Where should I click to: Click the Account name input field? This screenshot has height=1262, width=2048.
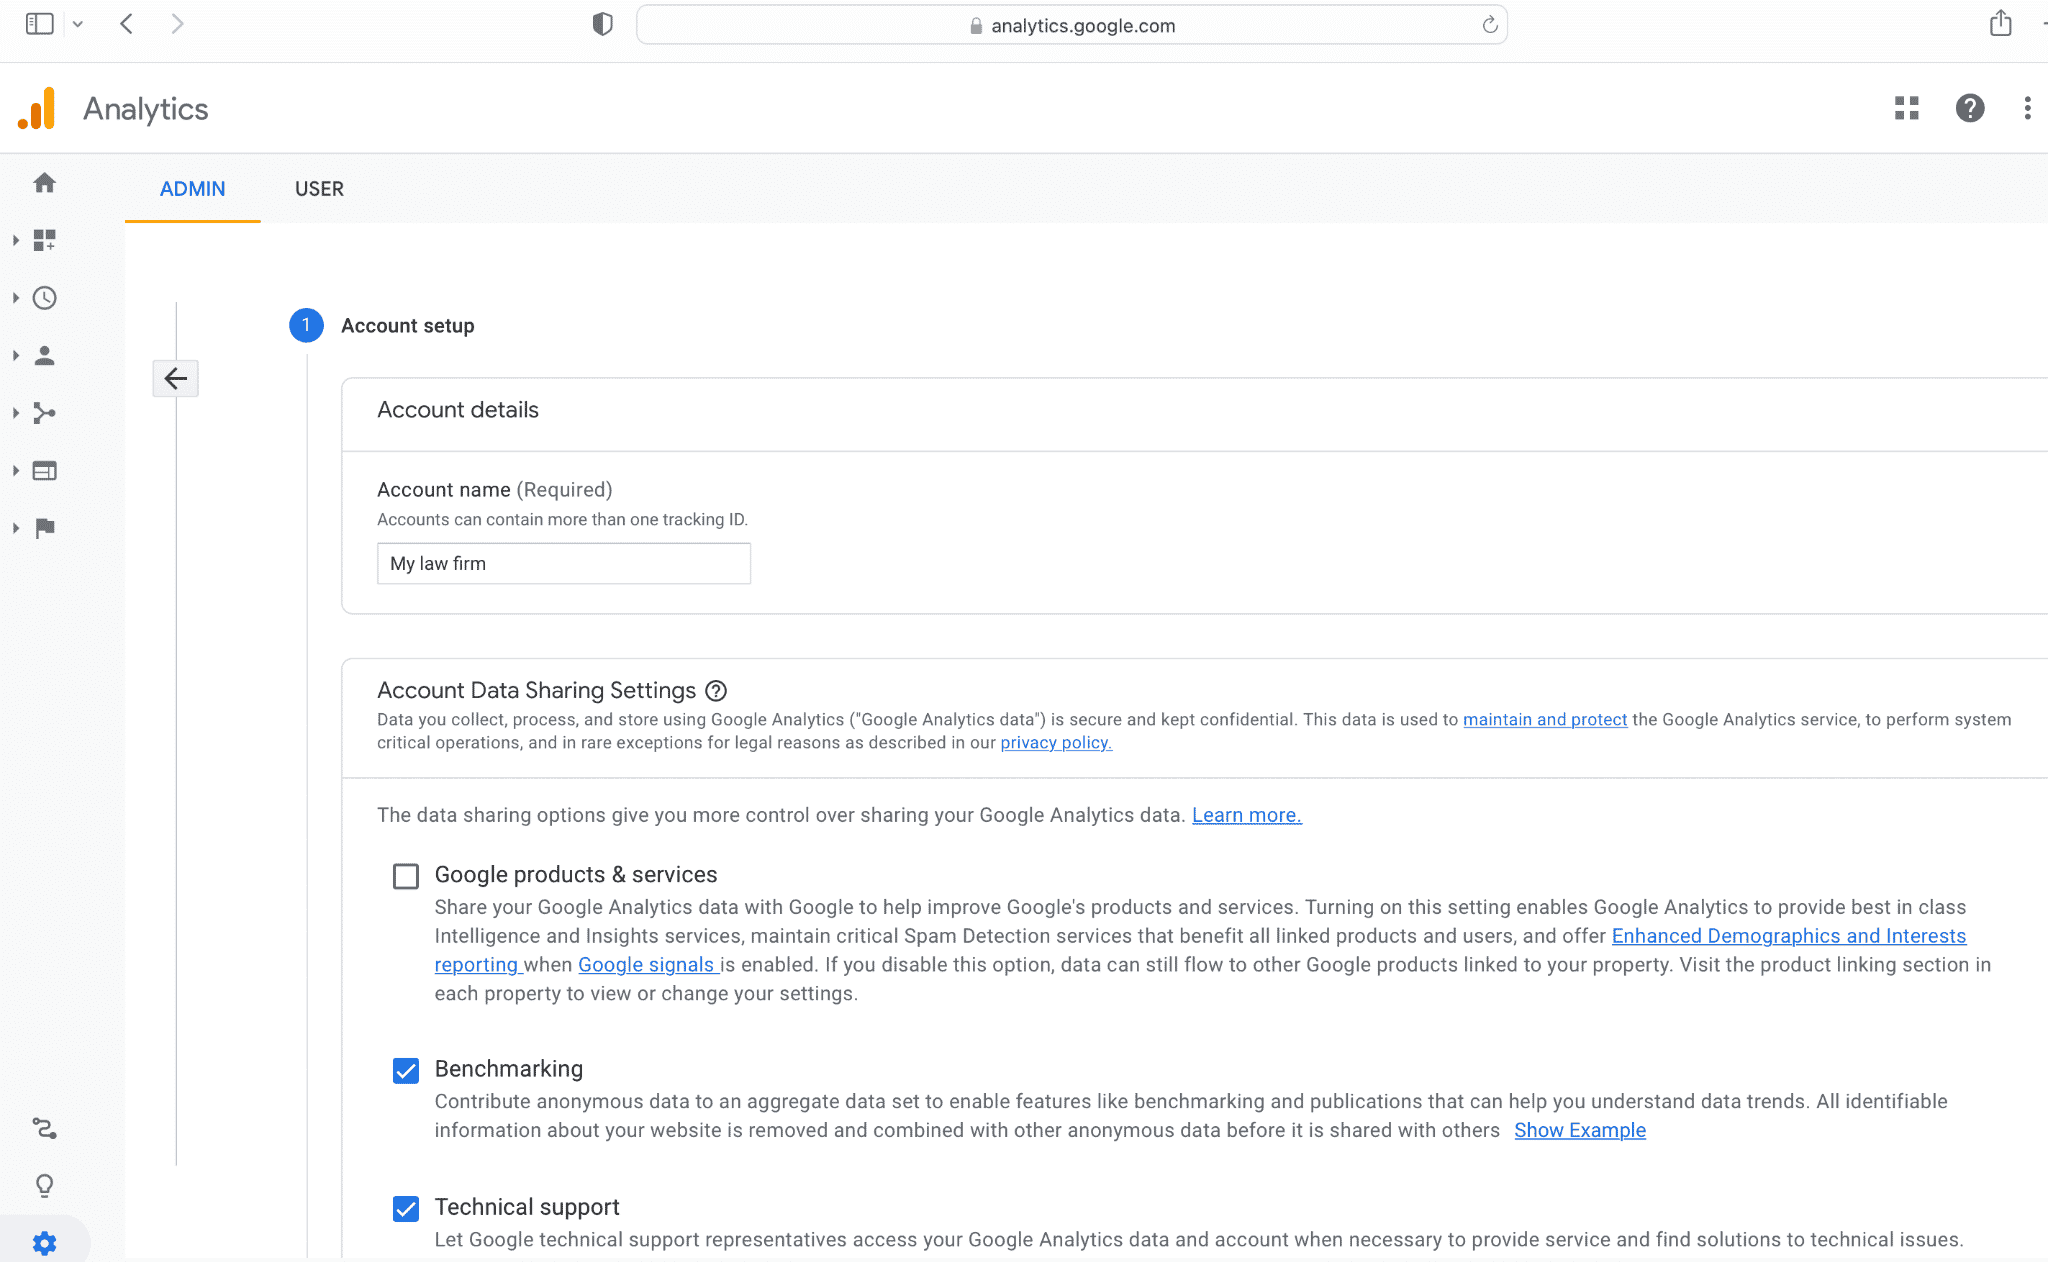click(x=564, y=563)
